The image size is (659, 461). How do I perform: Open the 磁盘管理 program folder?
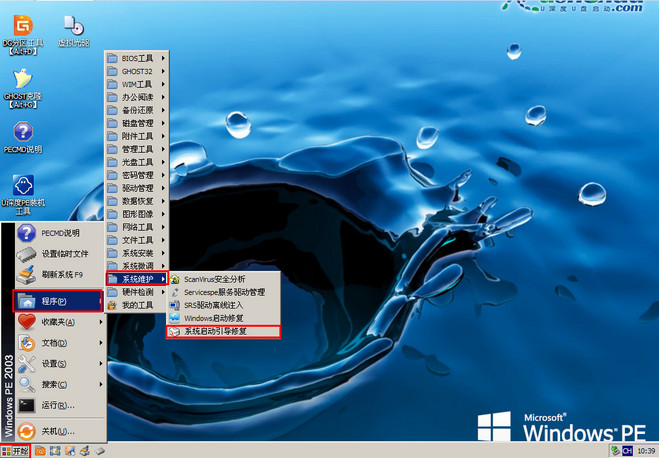[137, 123]
